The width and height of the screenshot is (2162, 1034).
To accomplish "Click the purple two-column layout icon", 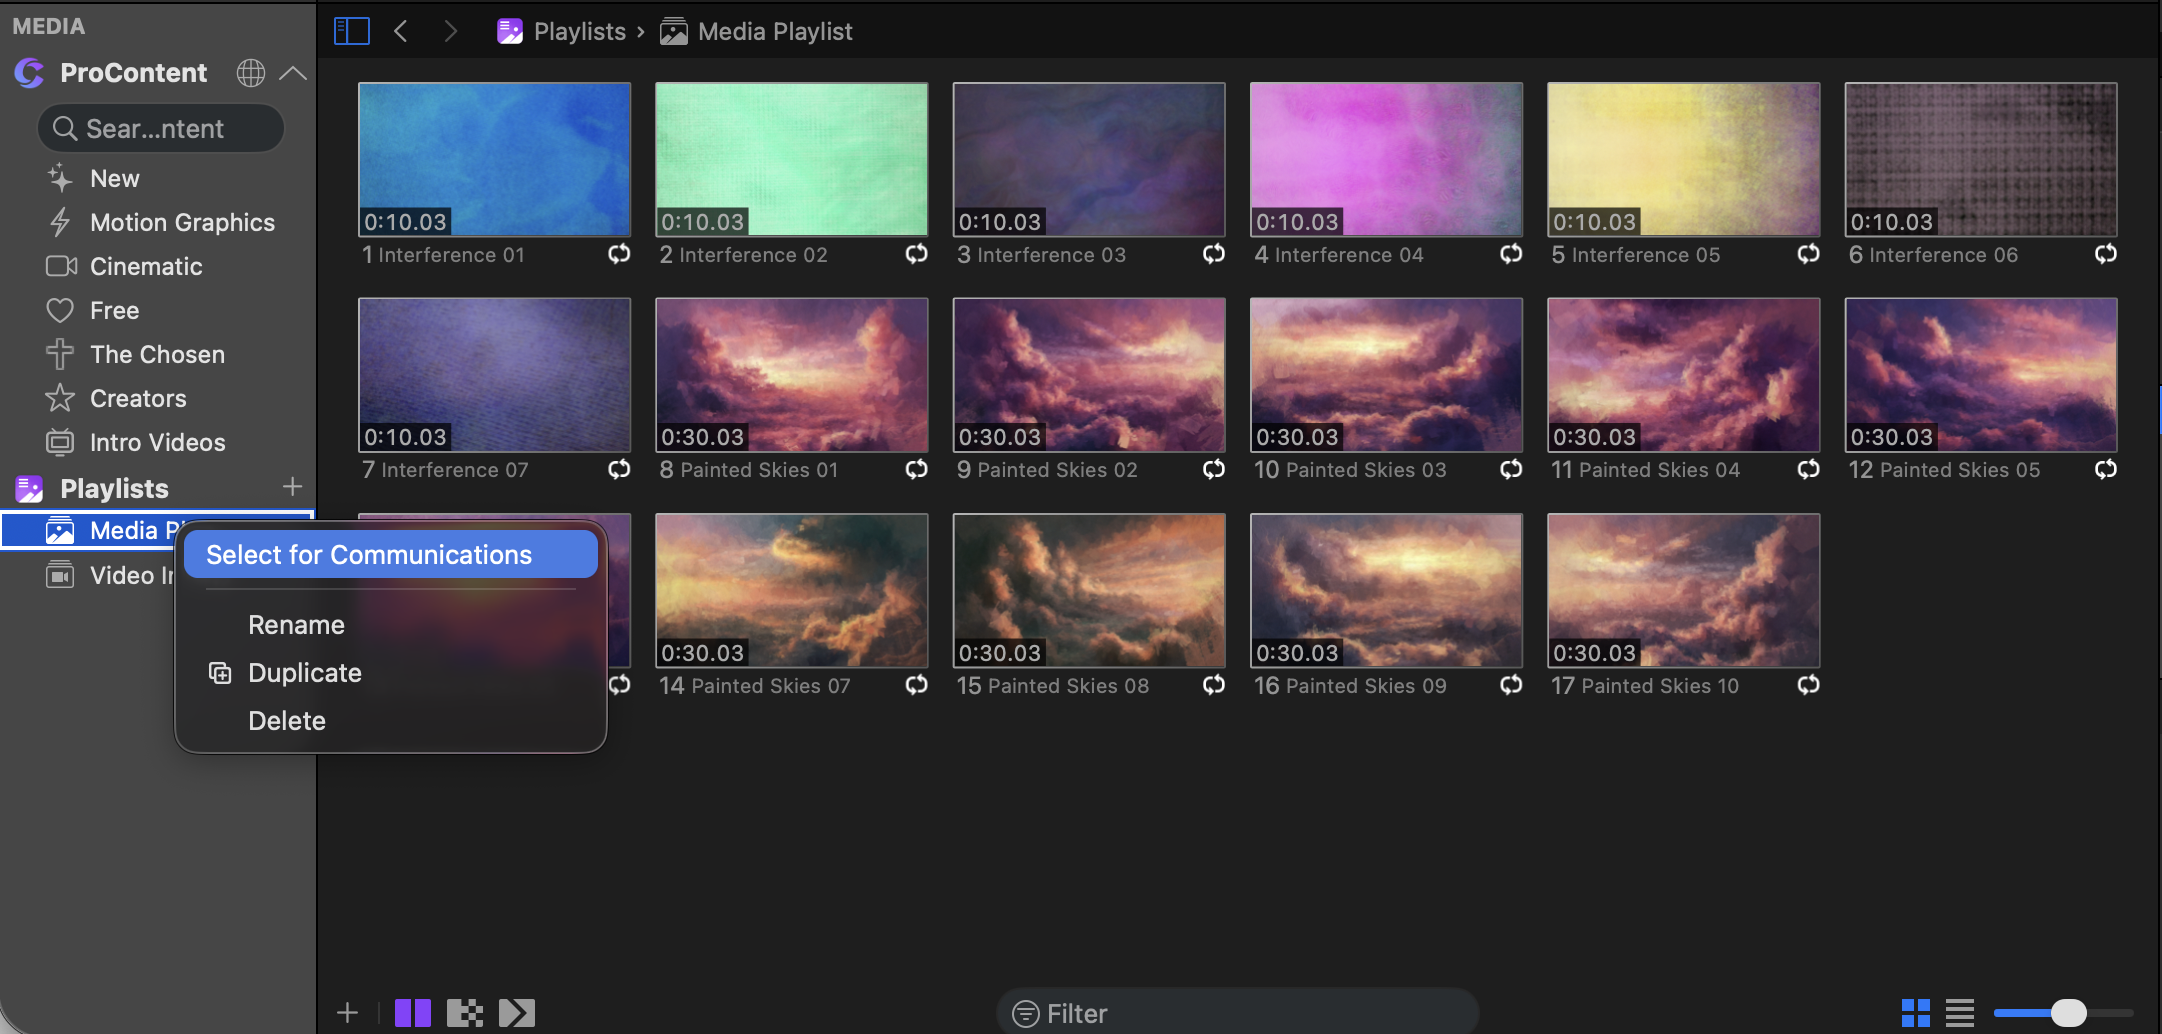I will tap(413, 1013).
